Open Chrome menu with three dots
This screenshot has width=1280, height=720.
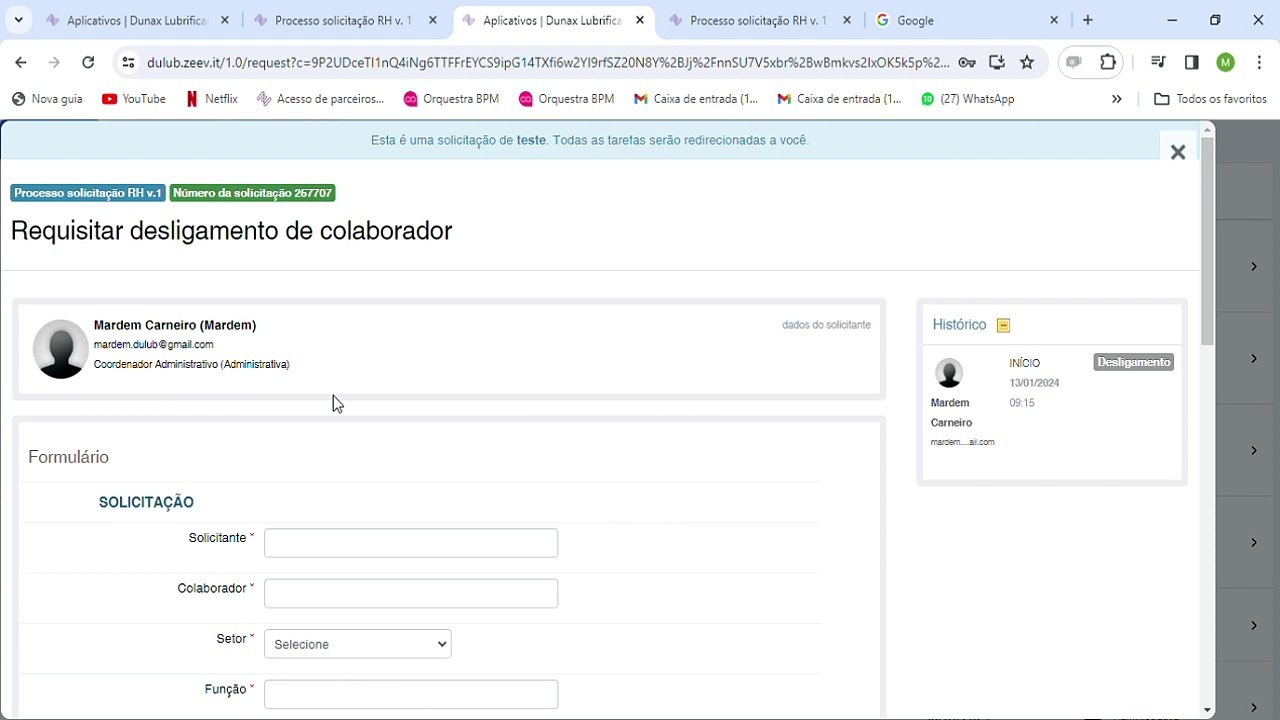[x=1258, y=62]
